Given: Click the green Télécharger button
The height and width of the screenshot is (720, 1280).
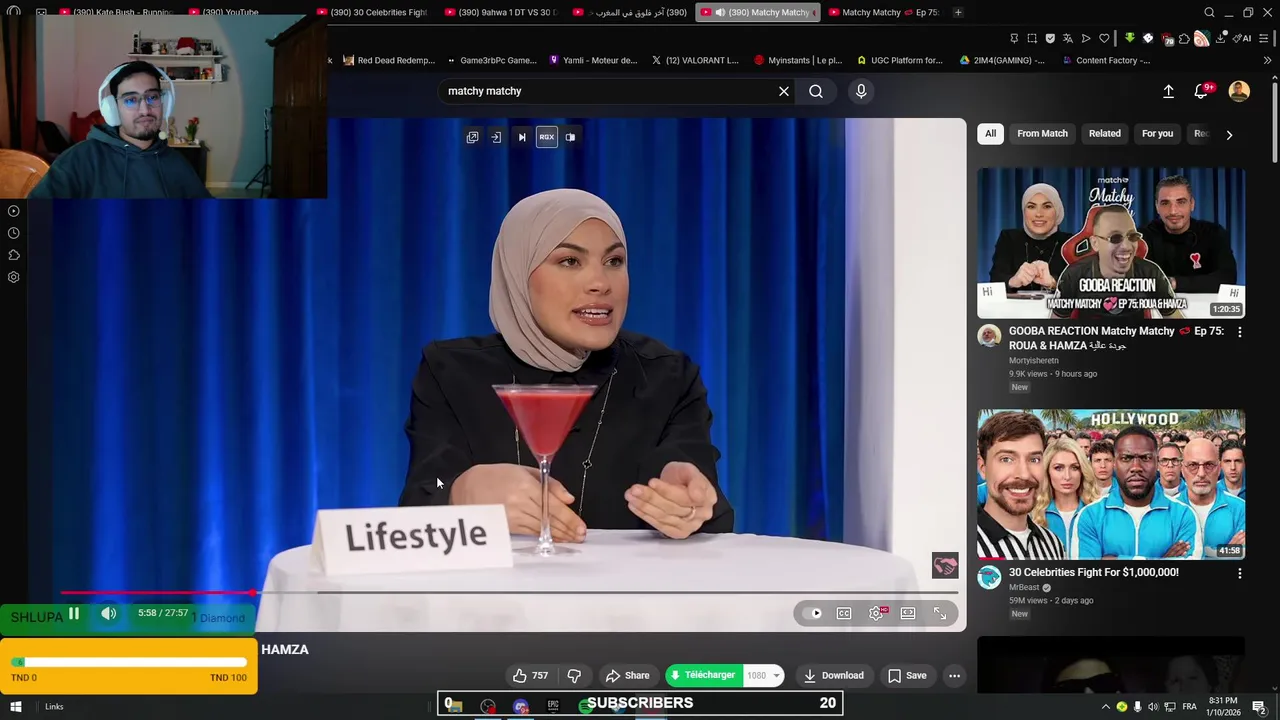Looking at the screenshot, I should [x=704, y=676].
